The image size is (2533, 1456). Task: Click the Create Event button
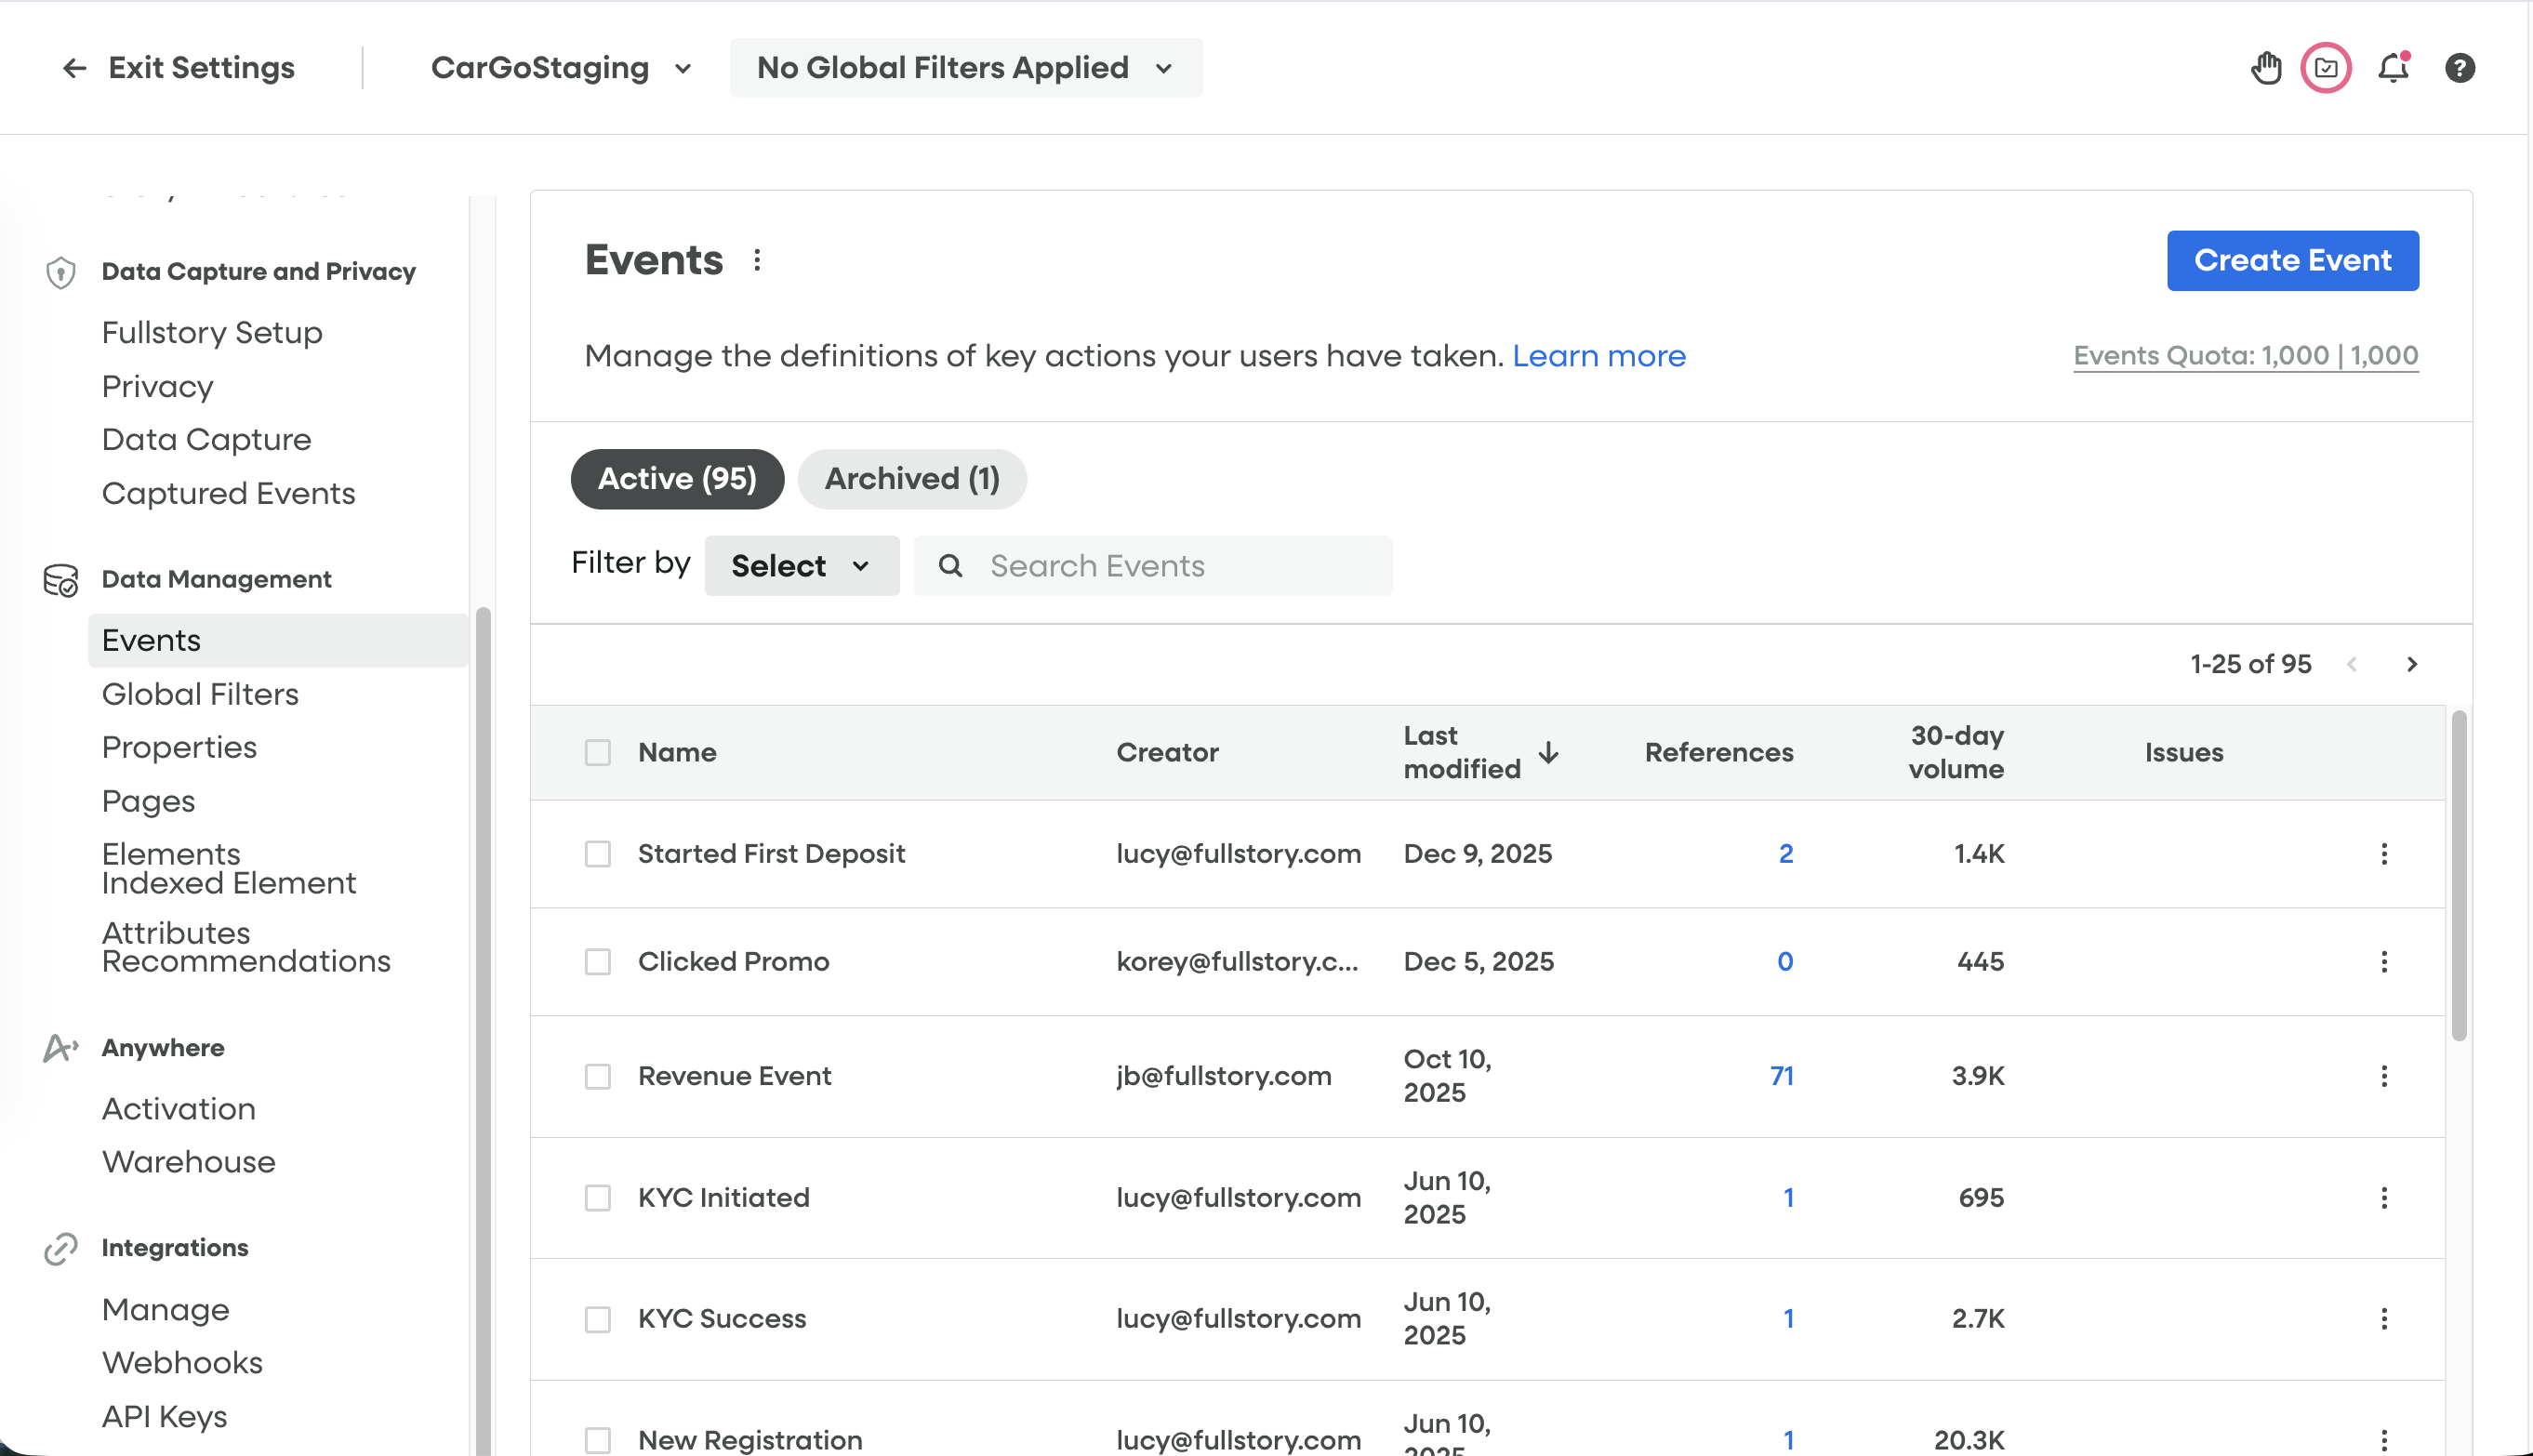point(2292,260)
